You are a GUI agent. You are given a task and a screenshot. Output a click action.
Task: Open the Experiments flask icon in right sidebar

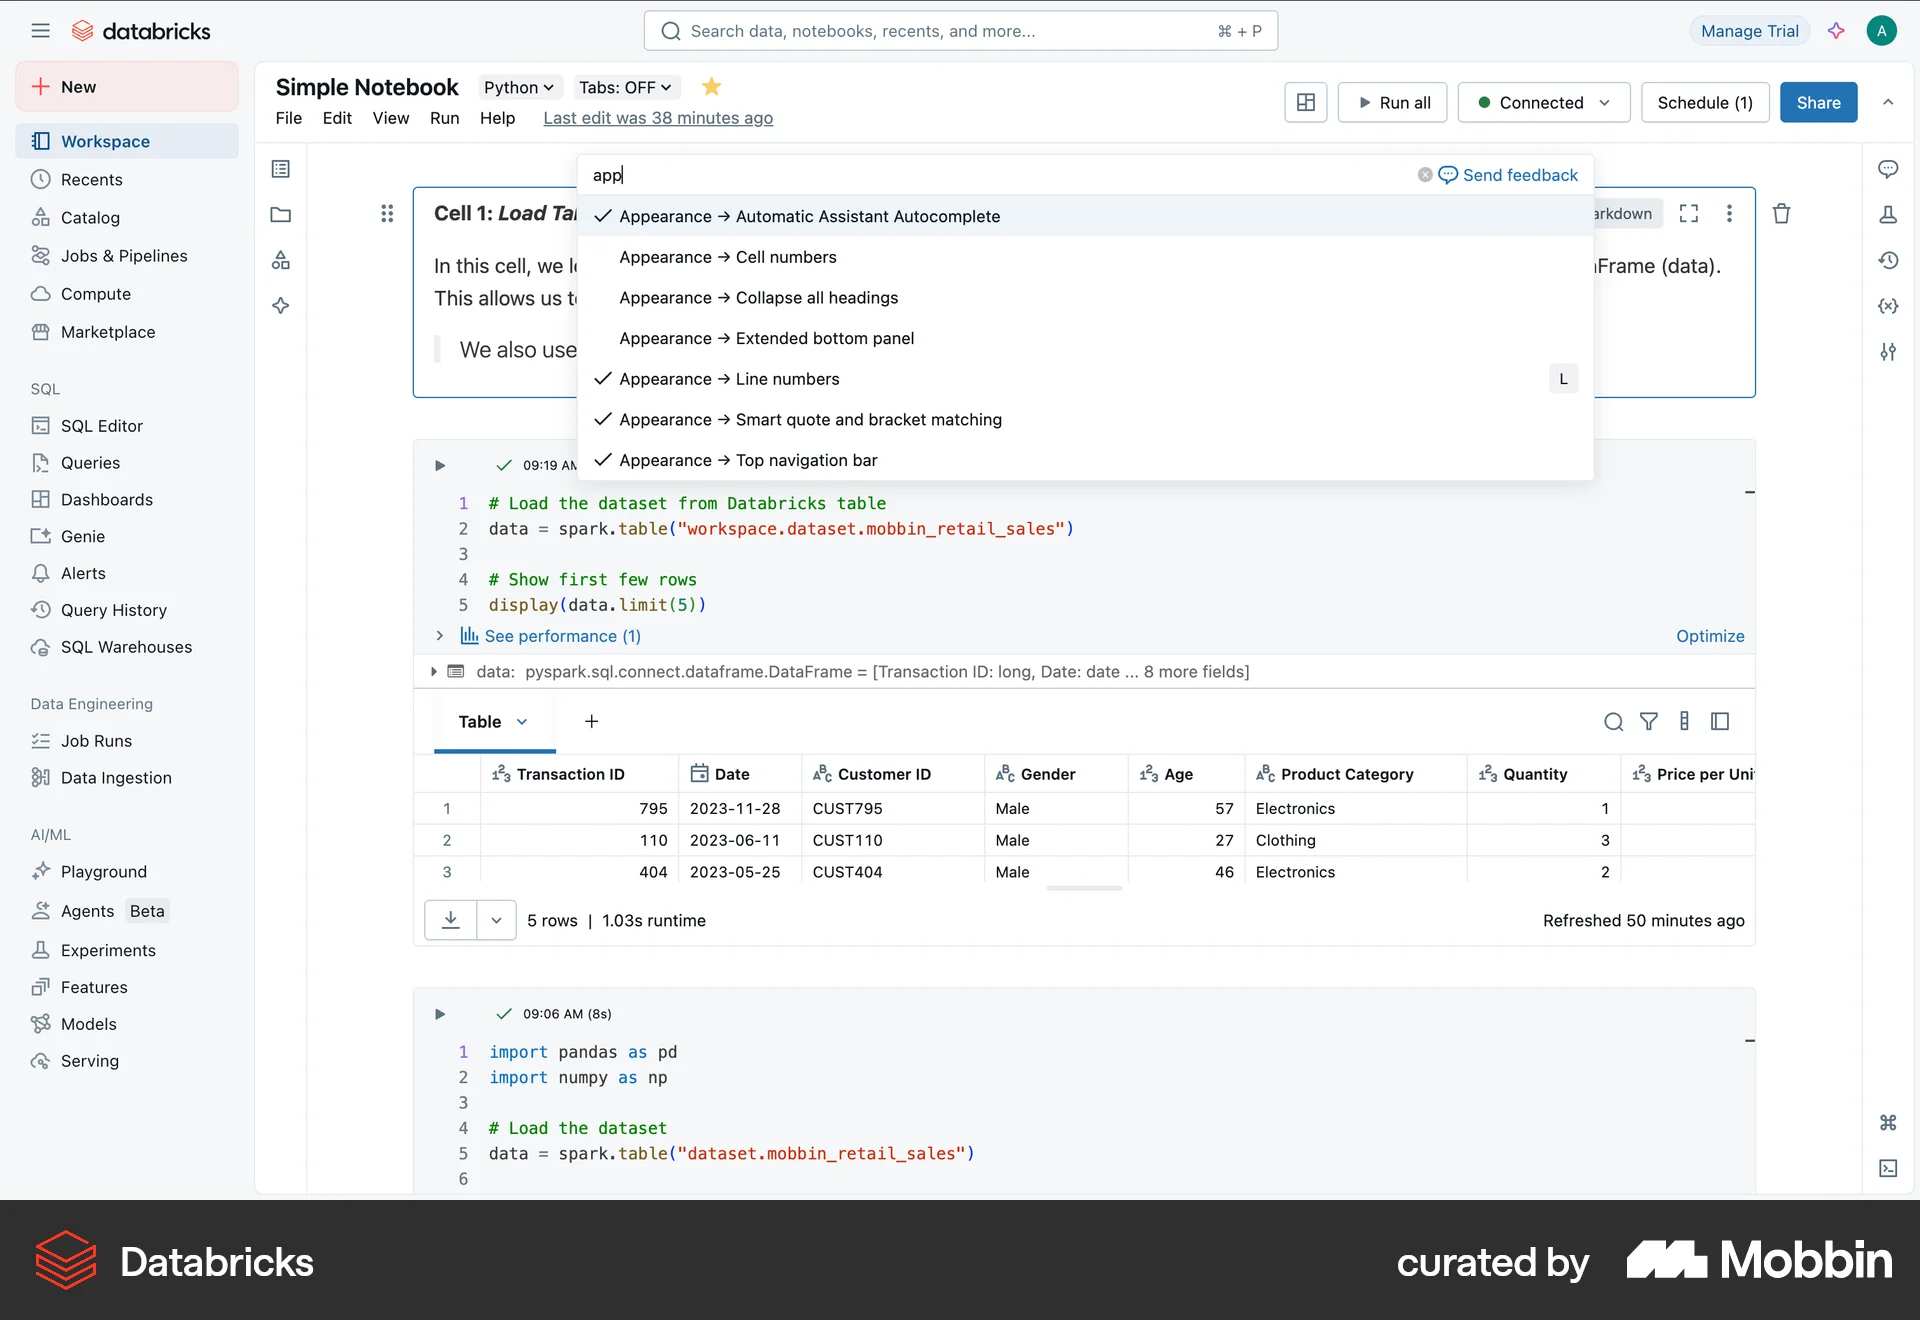[x=1888, y=214]
